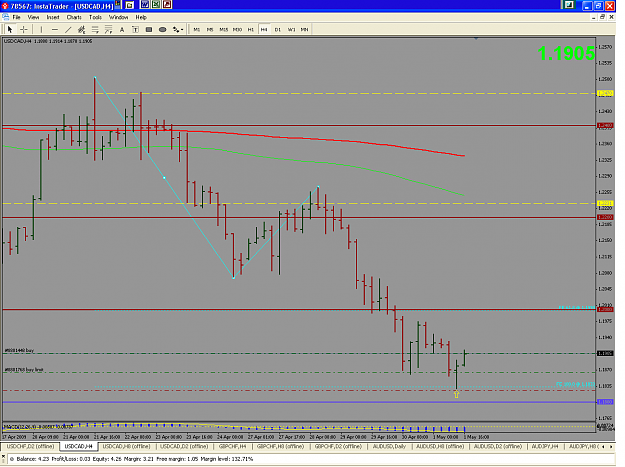Screen dimensions: 625x467
Task: Open the Insert menu
Action: click(53, 17)
